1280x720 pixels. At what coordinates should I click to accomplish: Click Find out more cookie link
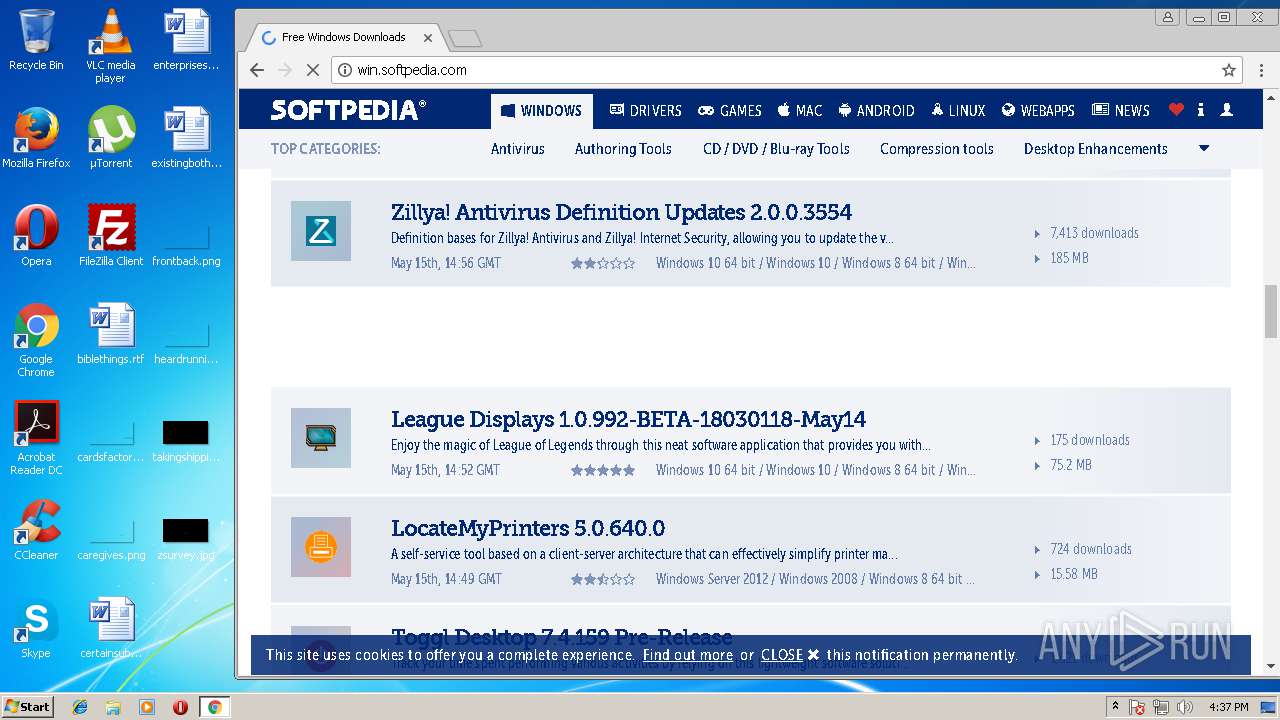pyautogui.click(x=688, y=655)
